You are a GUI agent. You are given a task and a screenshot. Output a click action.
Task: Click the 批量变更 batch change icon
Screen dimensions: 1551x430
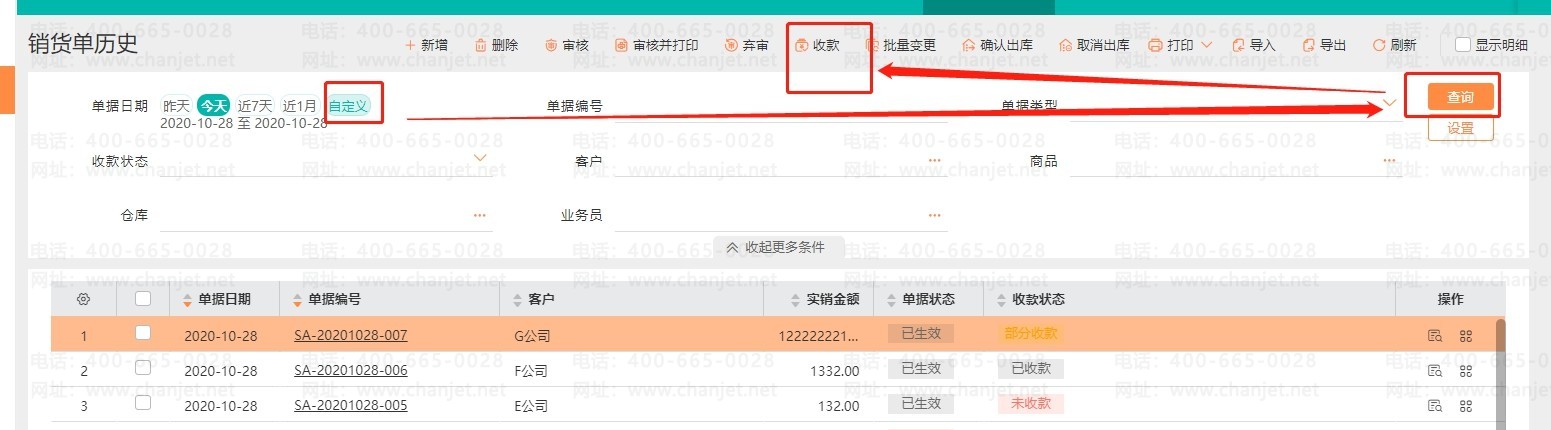point(871,45)
